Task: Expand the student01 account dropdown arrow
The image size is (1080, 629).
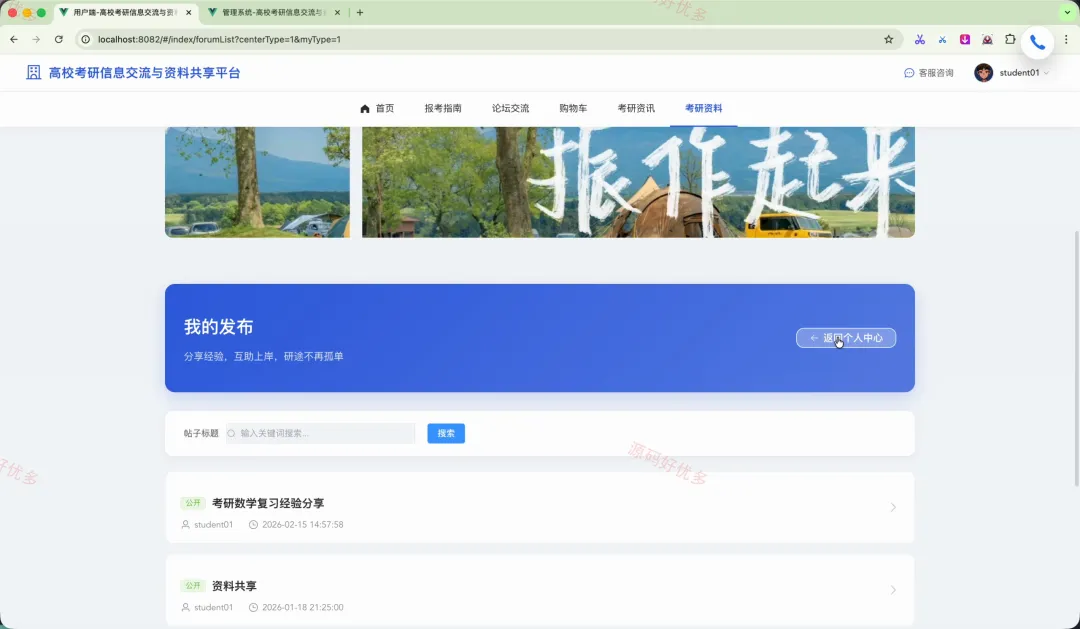Action: click(1046, 73)
